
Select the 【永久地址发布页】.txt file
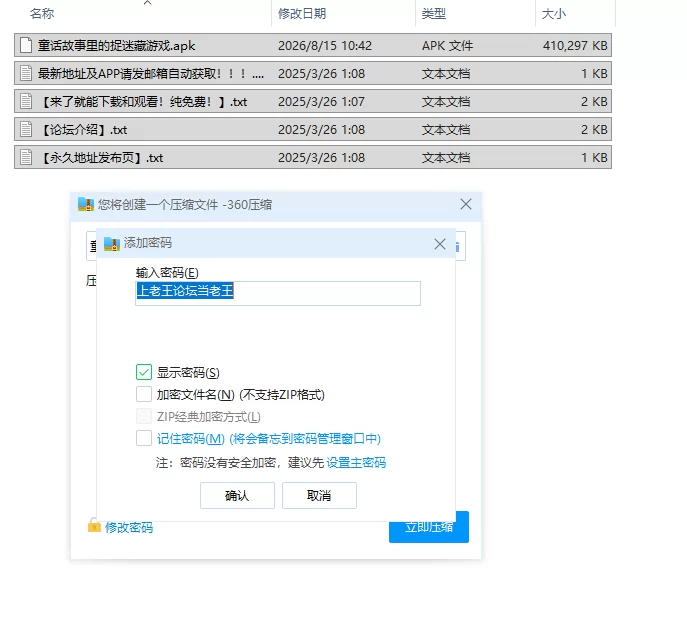(x=313, y=157)
